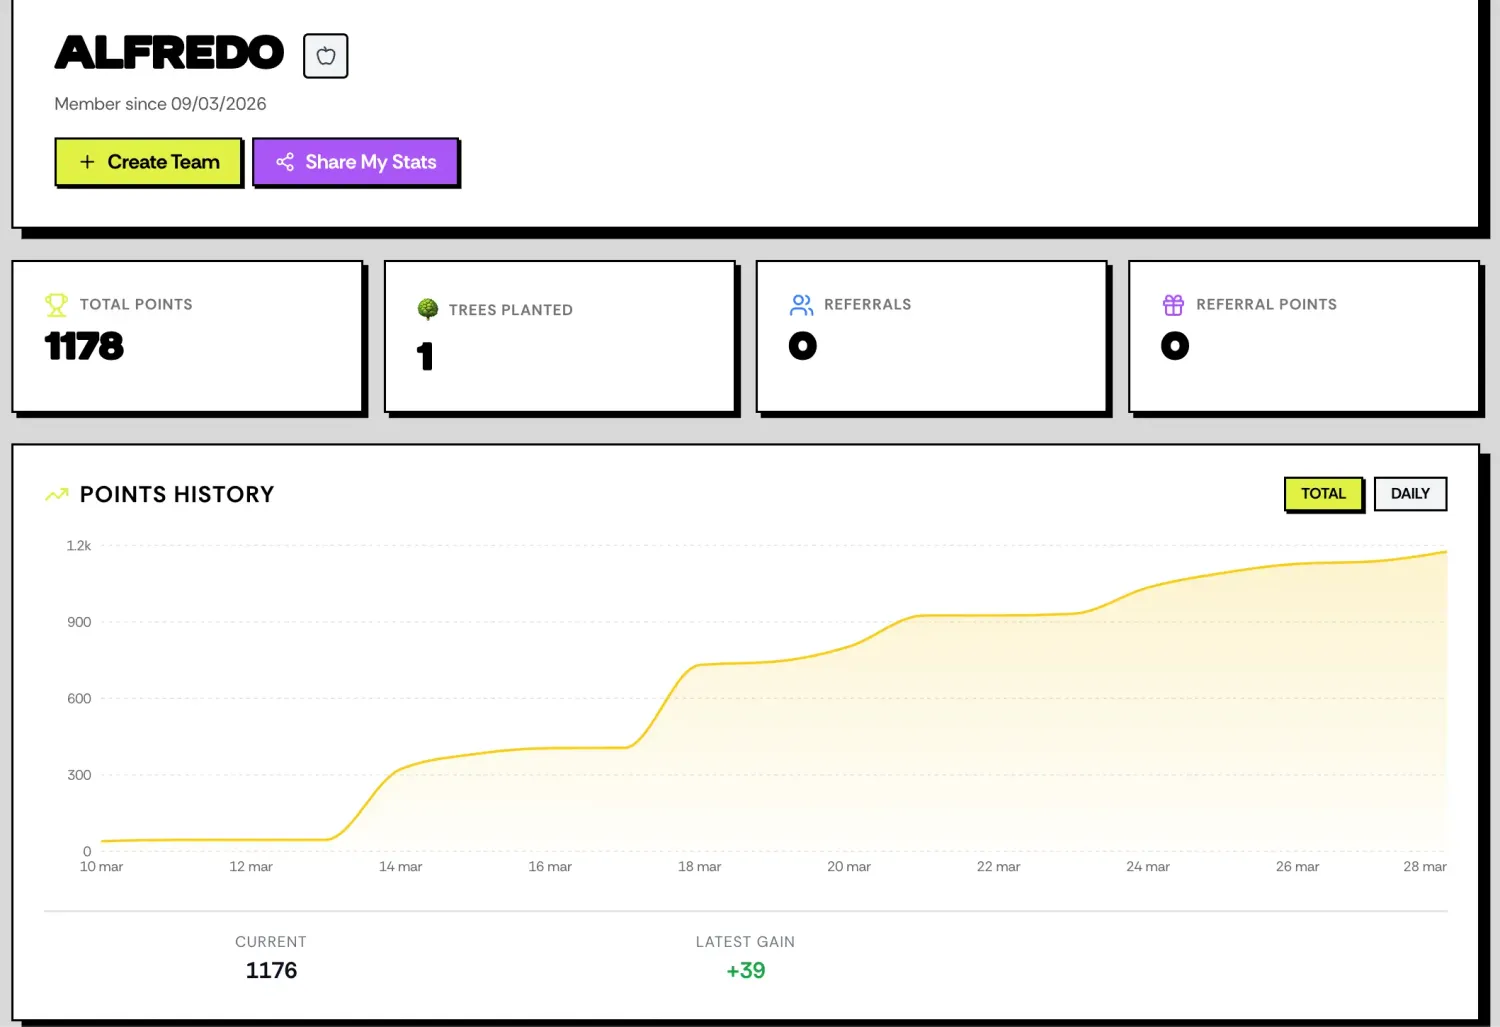Click the CURRENT value 1176
Viewport: 1500px width, 1027px height.
pyautogui.click(x=271, y=969)
